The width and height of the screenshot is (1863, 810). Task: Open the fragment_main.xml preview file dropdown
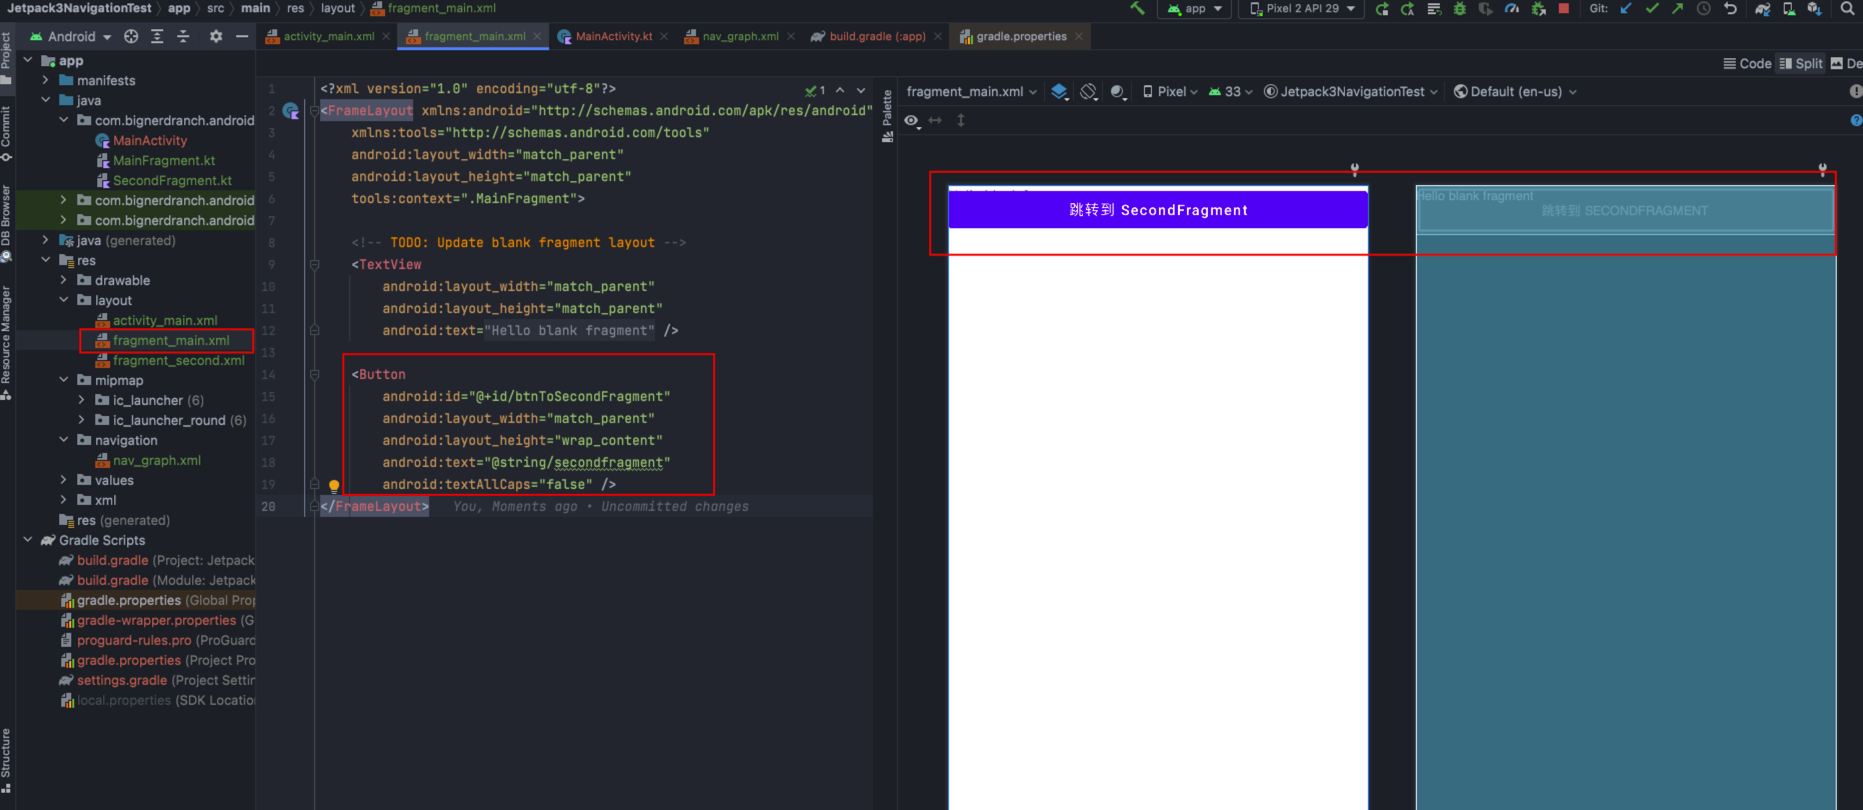coord(971,92)
